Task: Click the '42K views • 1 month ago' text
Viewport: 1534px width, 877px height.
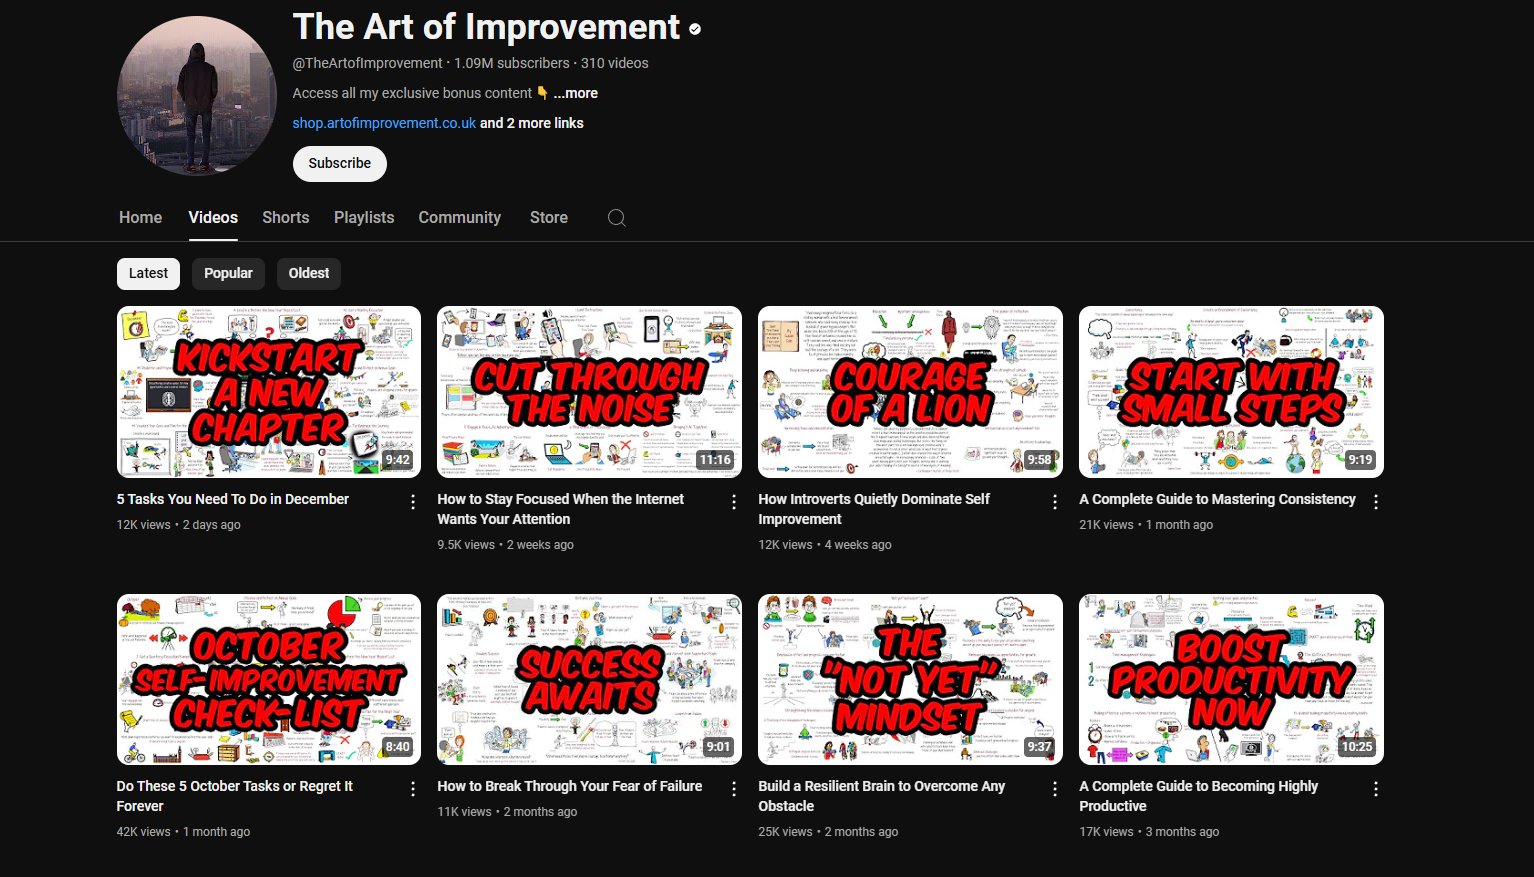Action: [x=184, y=832]
